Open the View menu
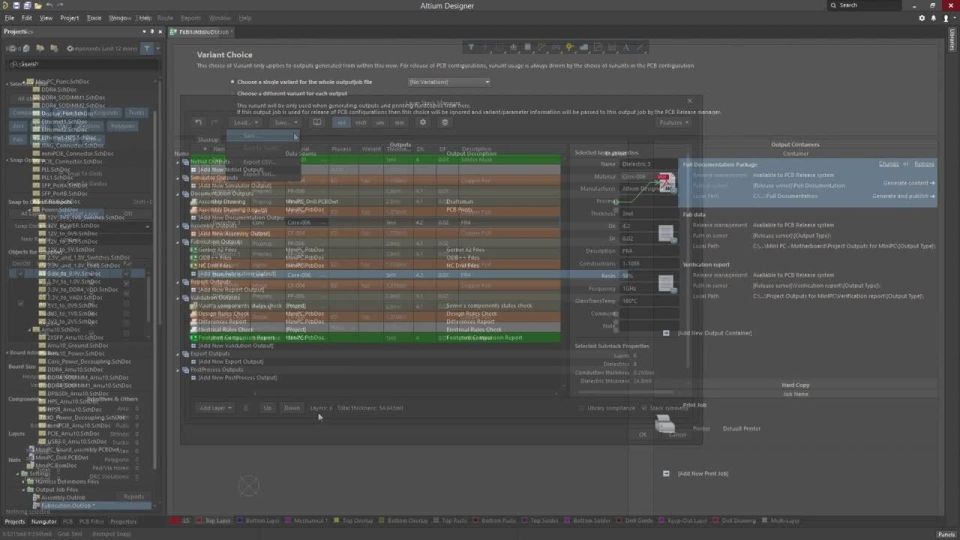960x540 pixels. coord(46,18)
